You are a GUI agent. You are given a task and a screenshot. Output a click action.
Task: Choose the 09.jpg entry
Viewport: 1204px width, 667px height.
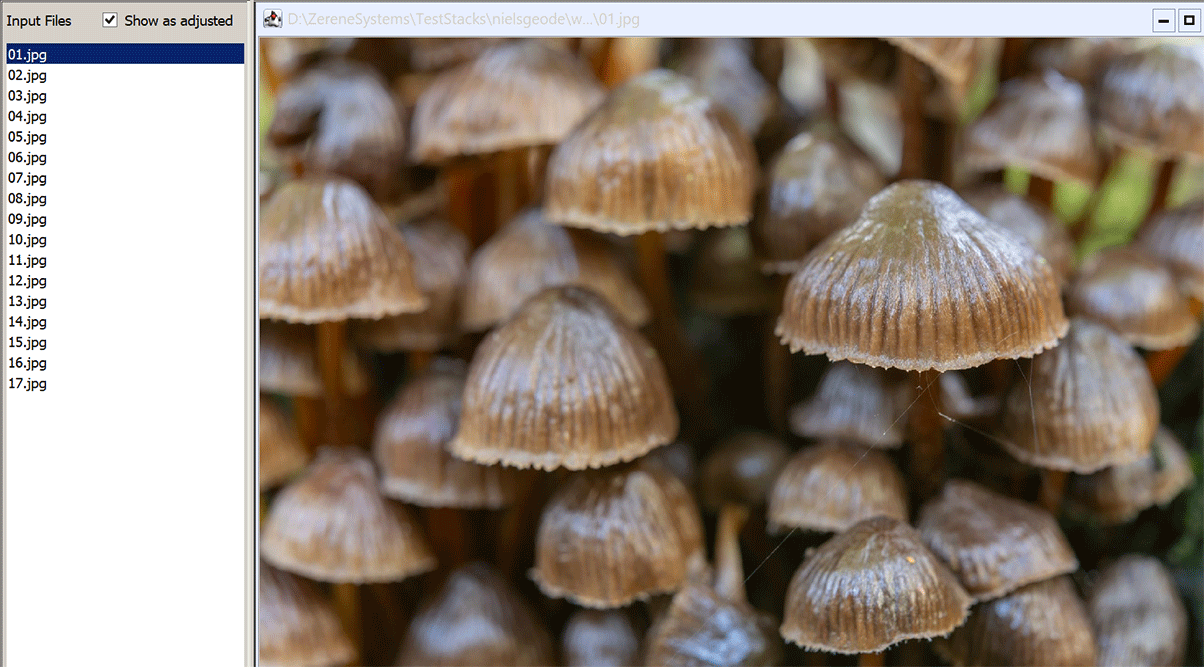[27, 219]
